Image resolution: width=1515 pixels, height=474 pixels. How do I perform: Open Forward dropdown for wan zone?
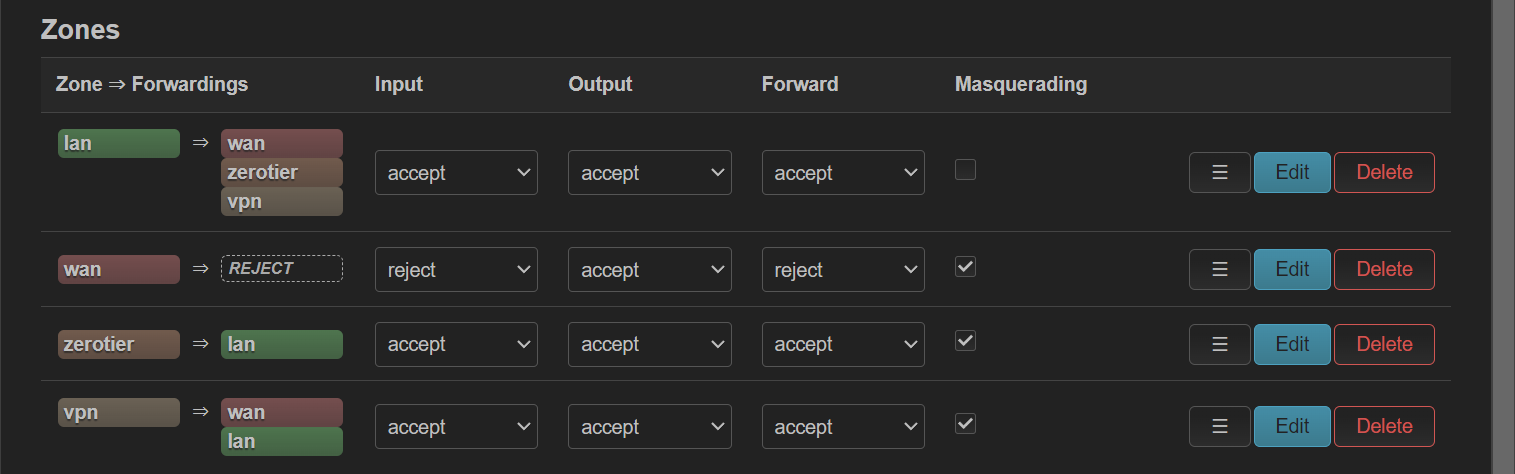click(843, 270)
